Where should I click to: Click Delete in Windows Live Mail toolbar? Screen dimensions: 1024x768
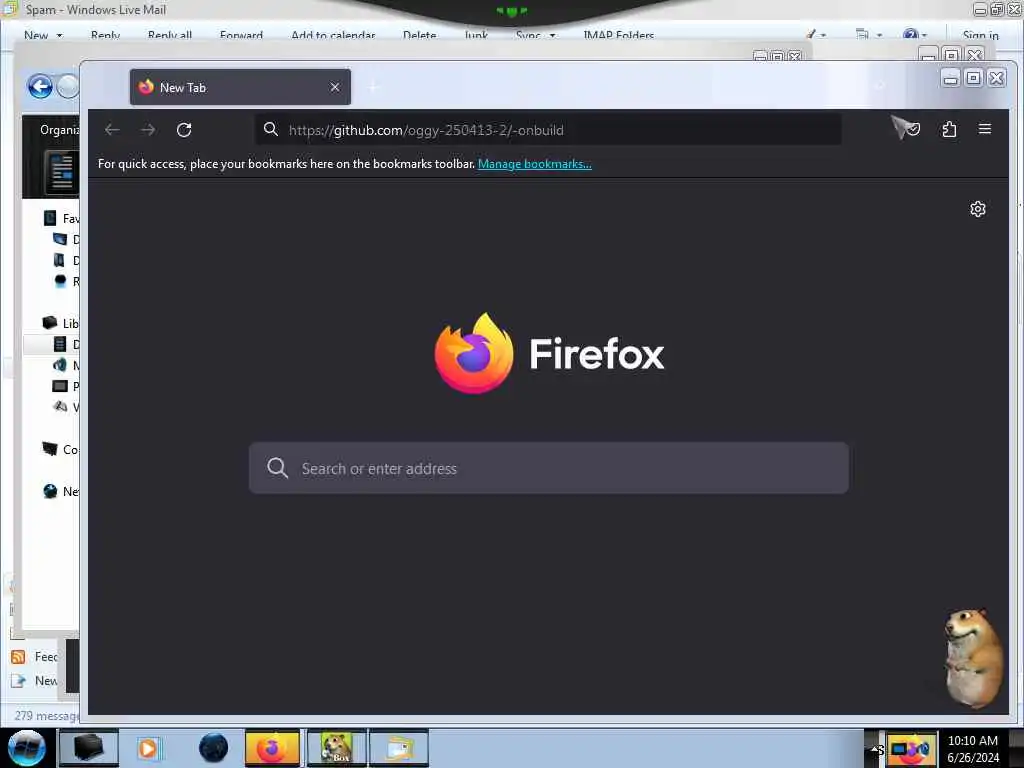tap(419, 35)
